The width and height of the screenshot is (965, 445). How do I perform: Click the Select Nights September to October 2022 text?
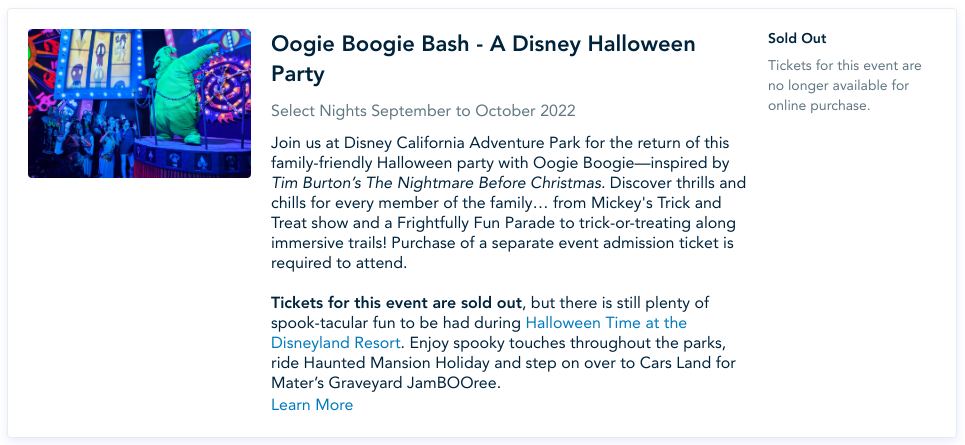click(x=423, y=111)
